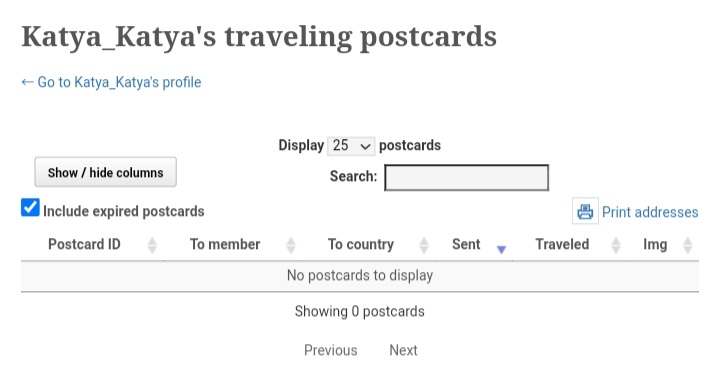Click the Previous pagination button

330,350
